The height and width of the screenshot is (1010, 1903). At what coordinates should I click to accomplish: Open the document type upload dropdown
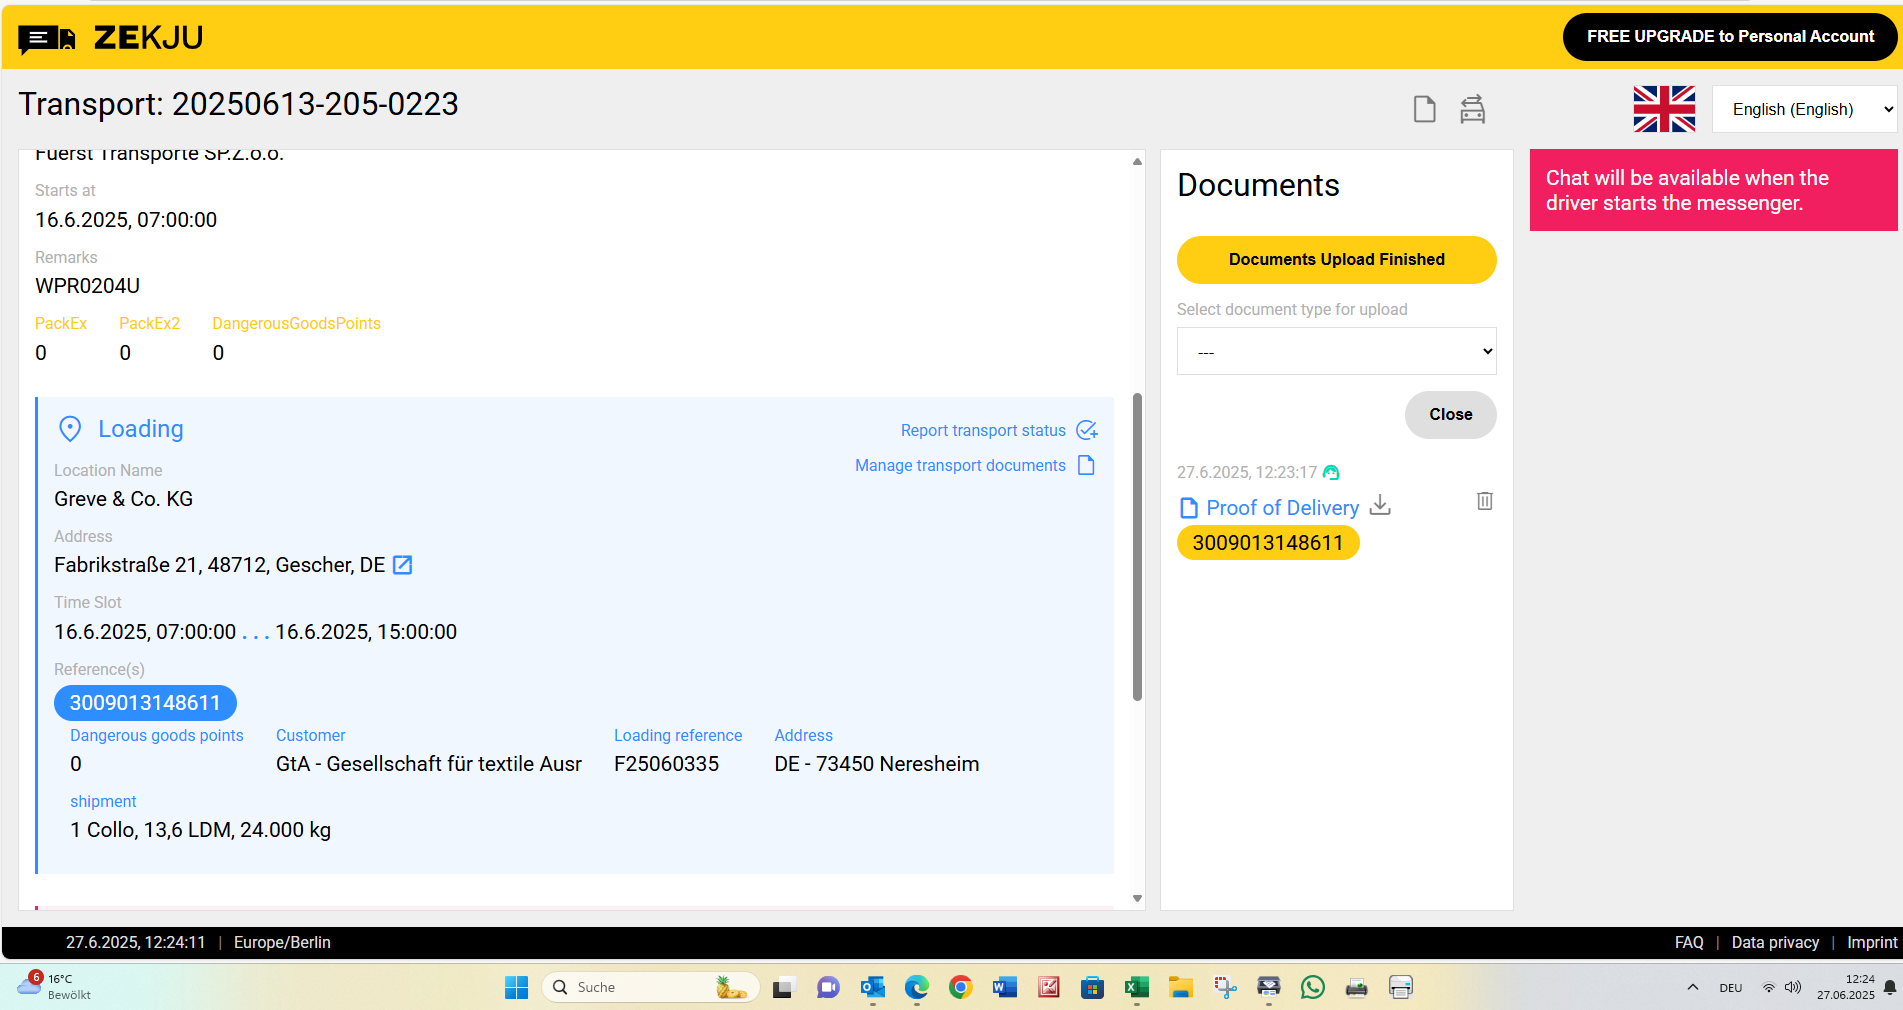[x=1337, y=351]
